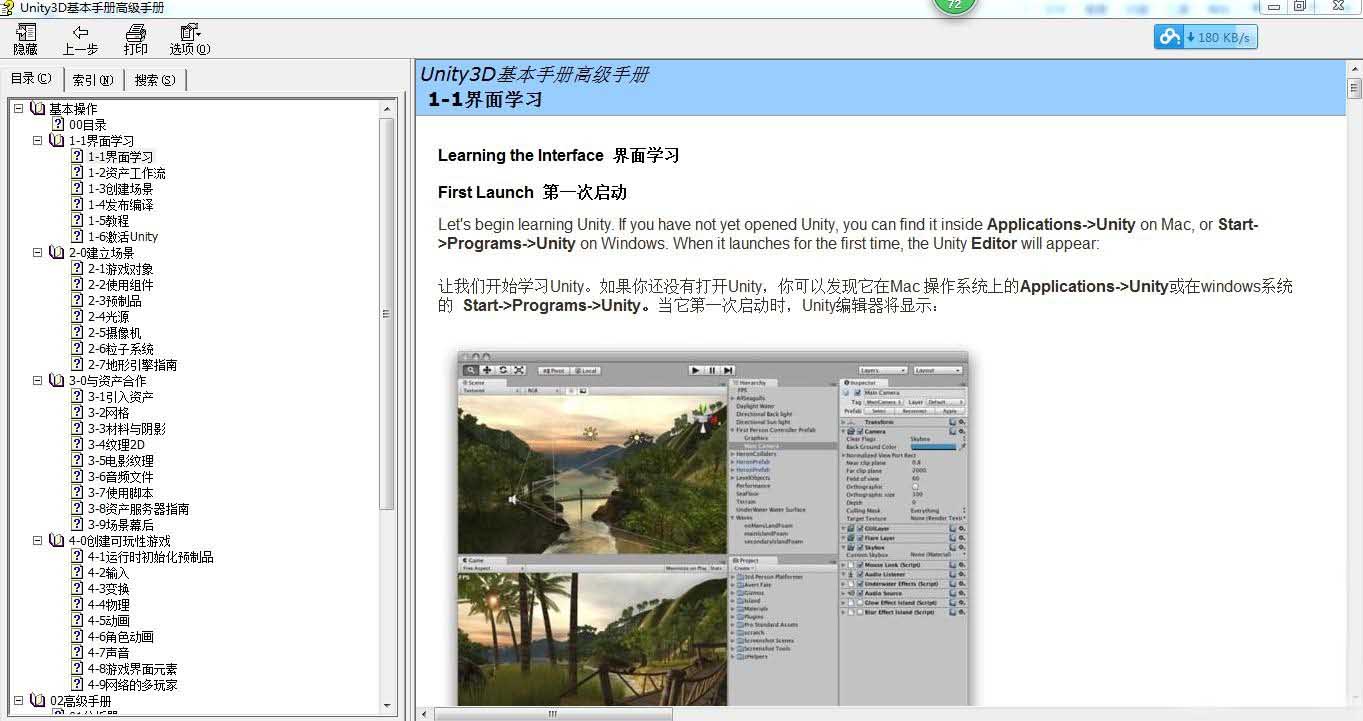Collapse the 3-0与资产合作 book node

point(38,380)
